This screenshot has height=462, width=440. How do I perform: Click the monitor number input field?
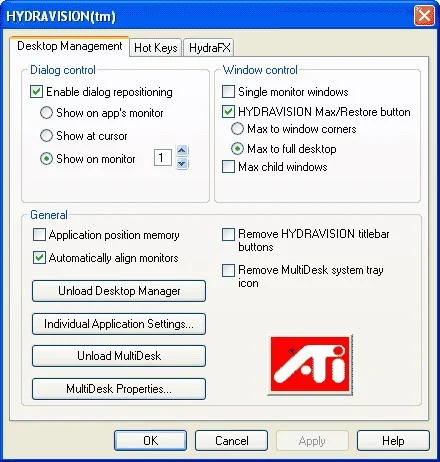click(163, 157)
